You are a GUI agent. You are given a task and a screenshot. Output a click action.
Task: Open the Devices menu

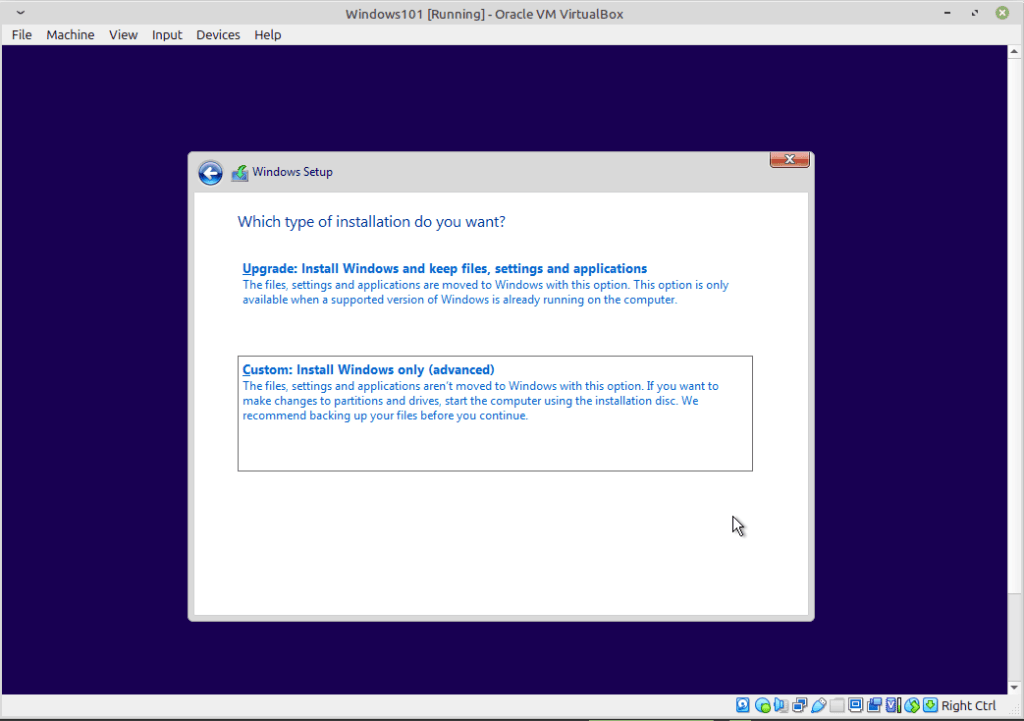click(x=218, y=35)
